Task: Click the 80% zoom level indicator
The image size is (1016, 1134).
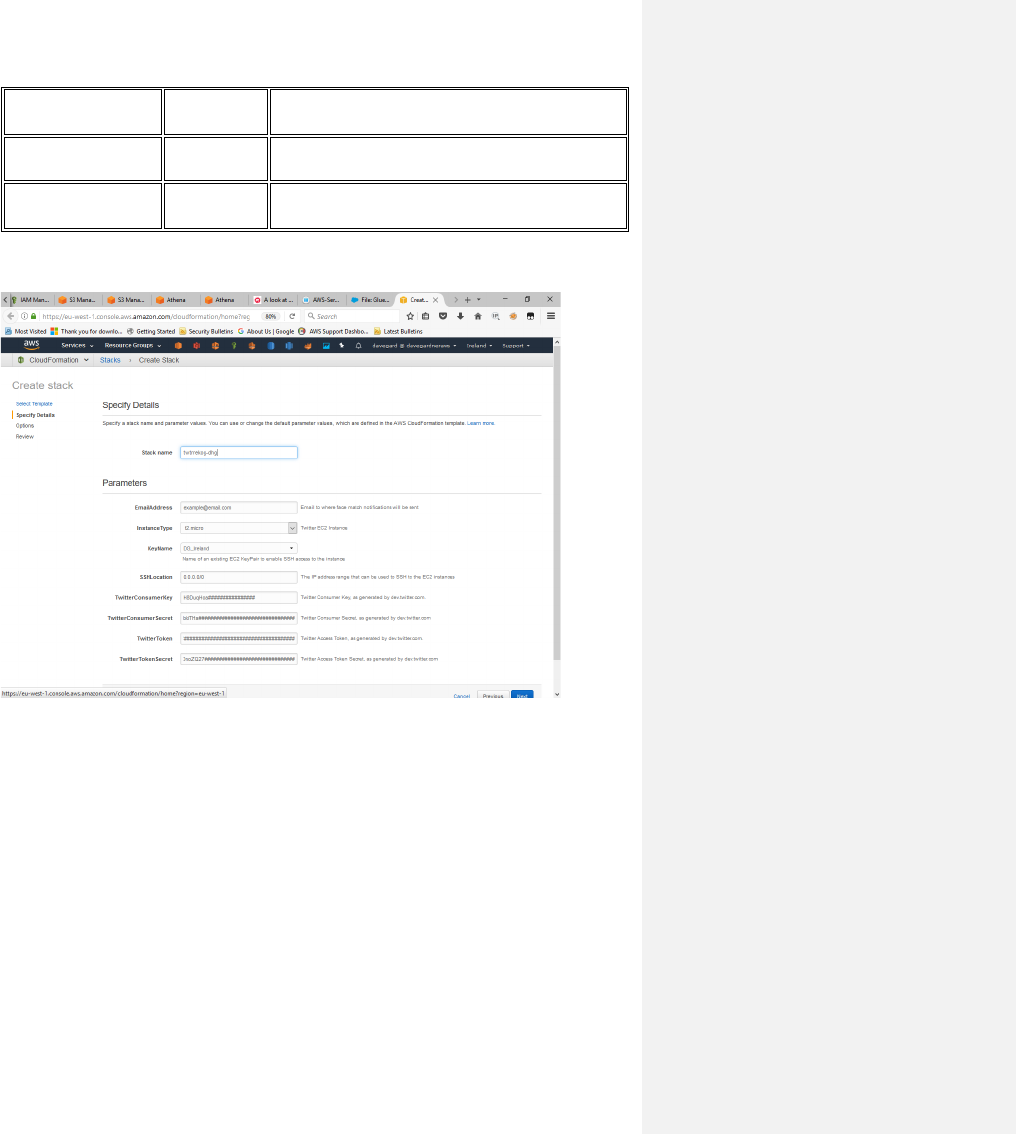Action: [x=270, y=316]
